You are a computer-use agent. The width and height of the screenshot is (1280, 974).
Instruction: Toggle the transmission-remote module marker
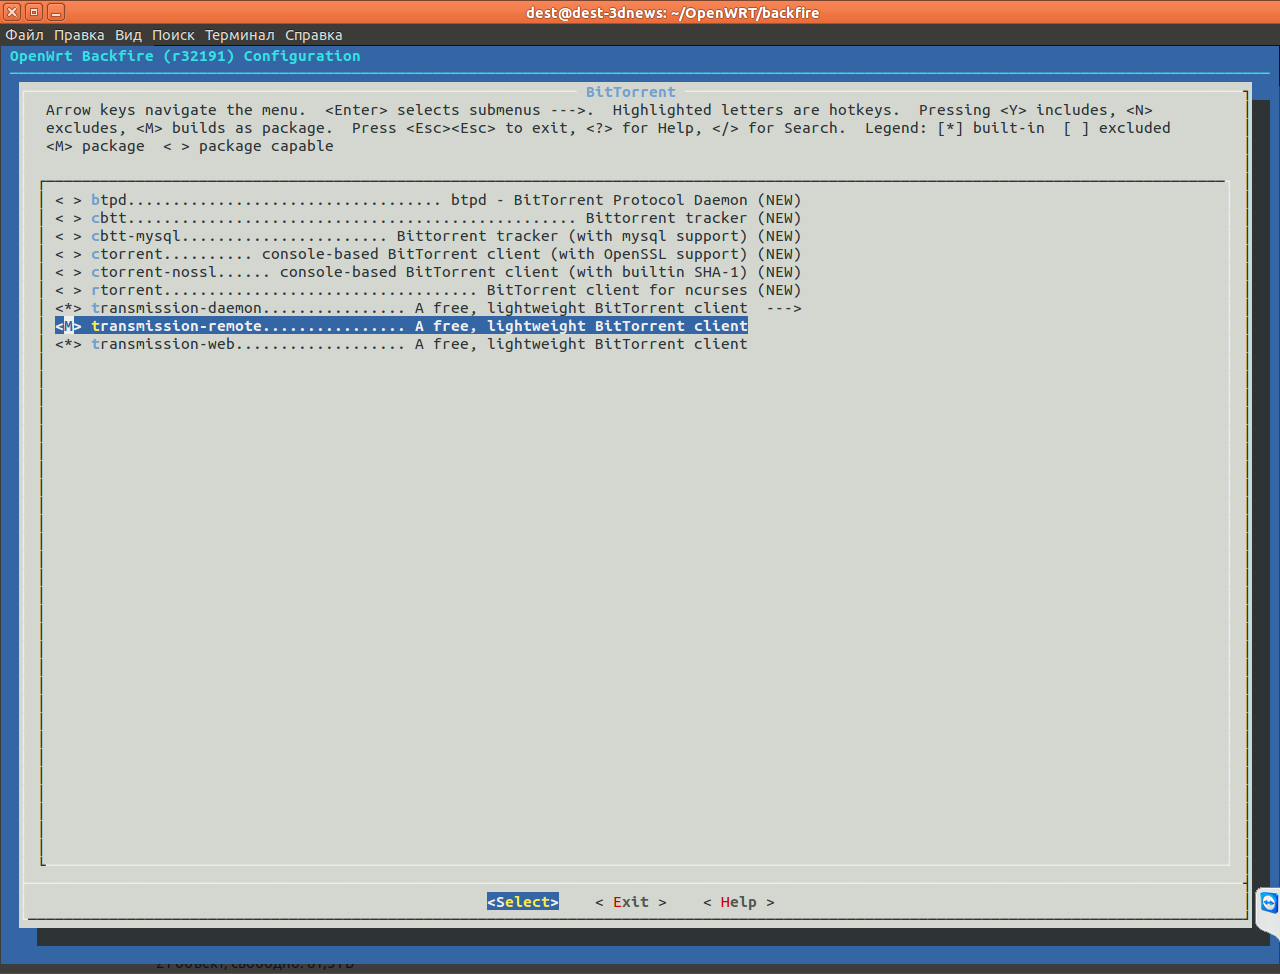click(x=68, y=326)
